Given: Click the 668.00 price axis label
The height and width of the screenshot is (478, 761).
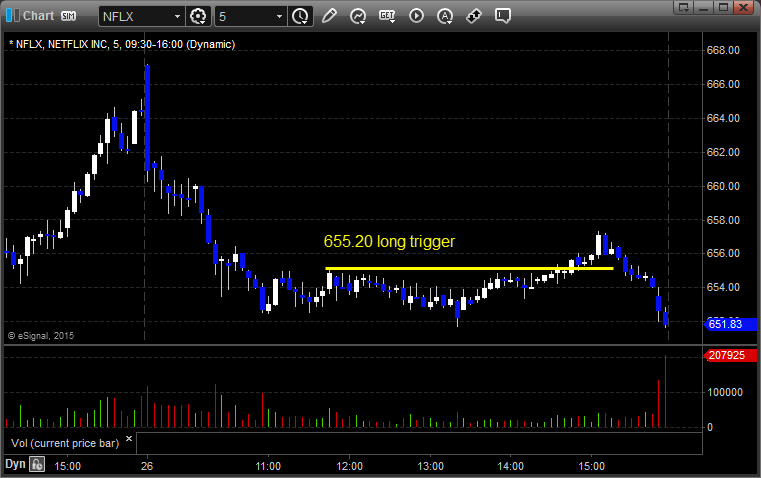Looking at the screenshot, I should tap(723, 50).
